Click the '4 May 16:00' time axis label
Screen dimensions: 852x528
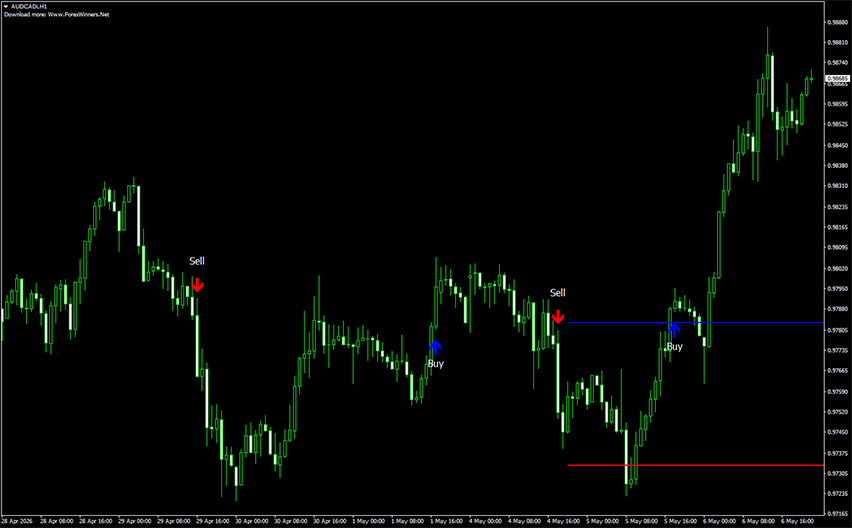[x=564, y=521]
